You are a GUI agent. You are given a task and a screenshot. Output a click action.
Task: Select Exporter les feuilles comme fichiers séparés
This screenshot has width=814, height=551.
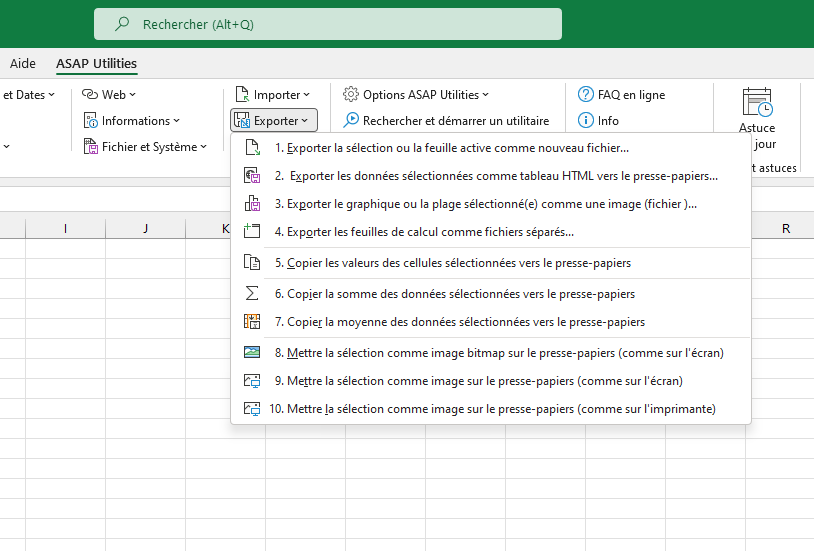[x=491, y=232]
